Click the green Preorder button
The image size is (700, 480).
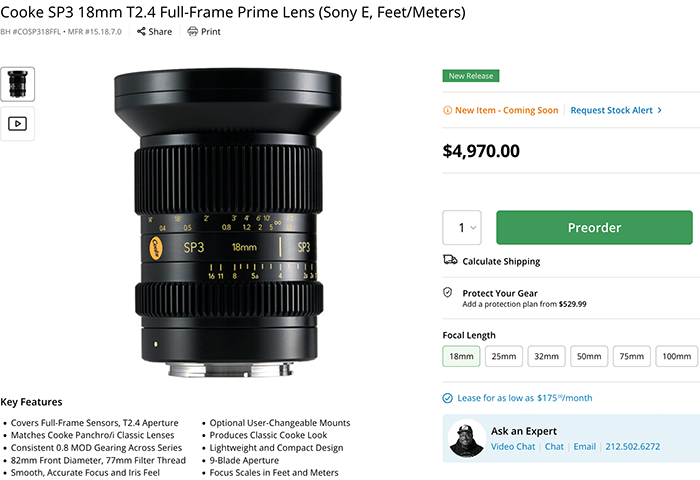tap(594, 228)
